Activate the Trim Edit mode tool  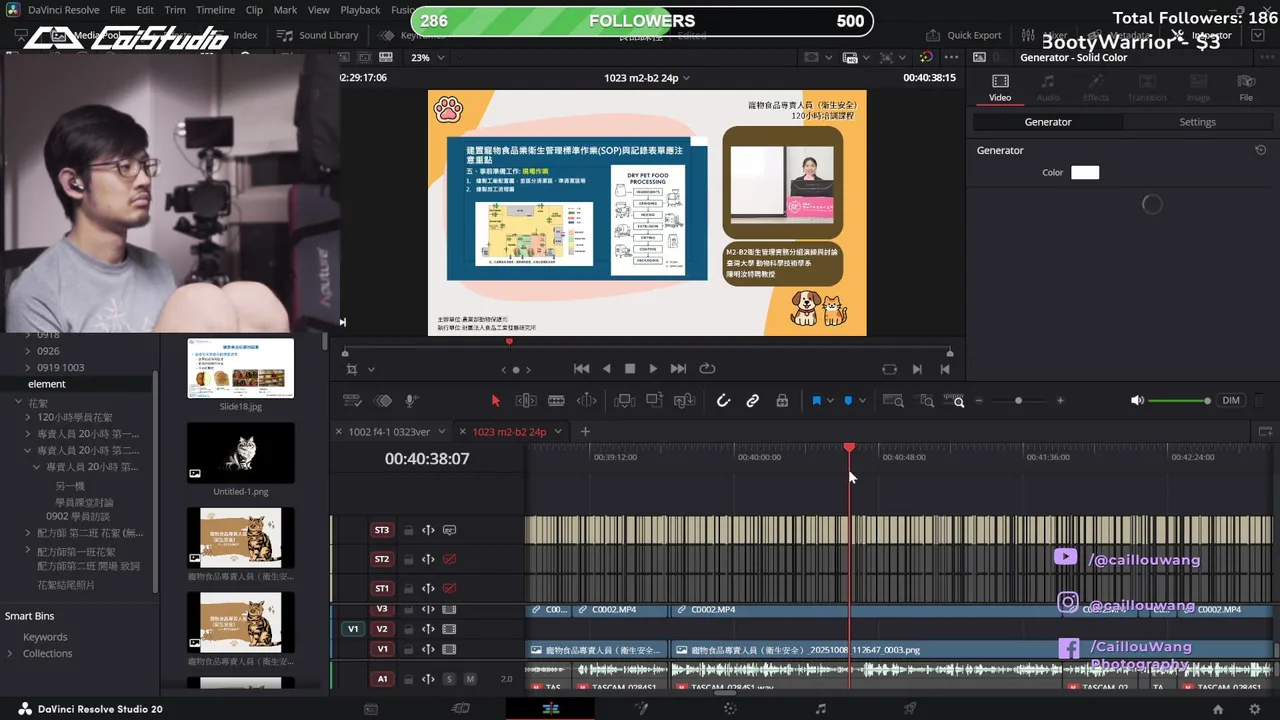pyautogui.click(x=526, y=401)
